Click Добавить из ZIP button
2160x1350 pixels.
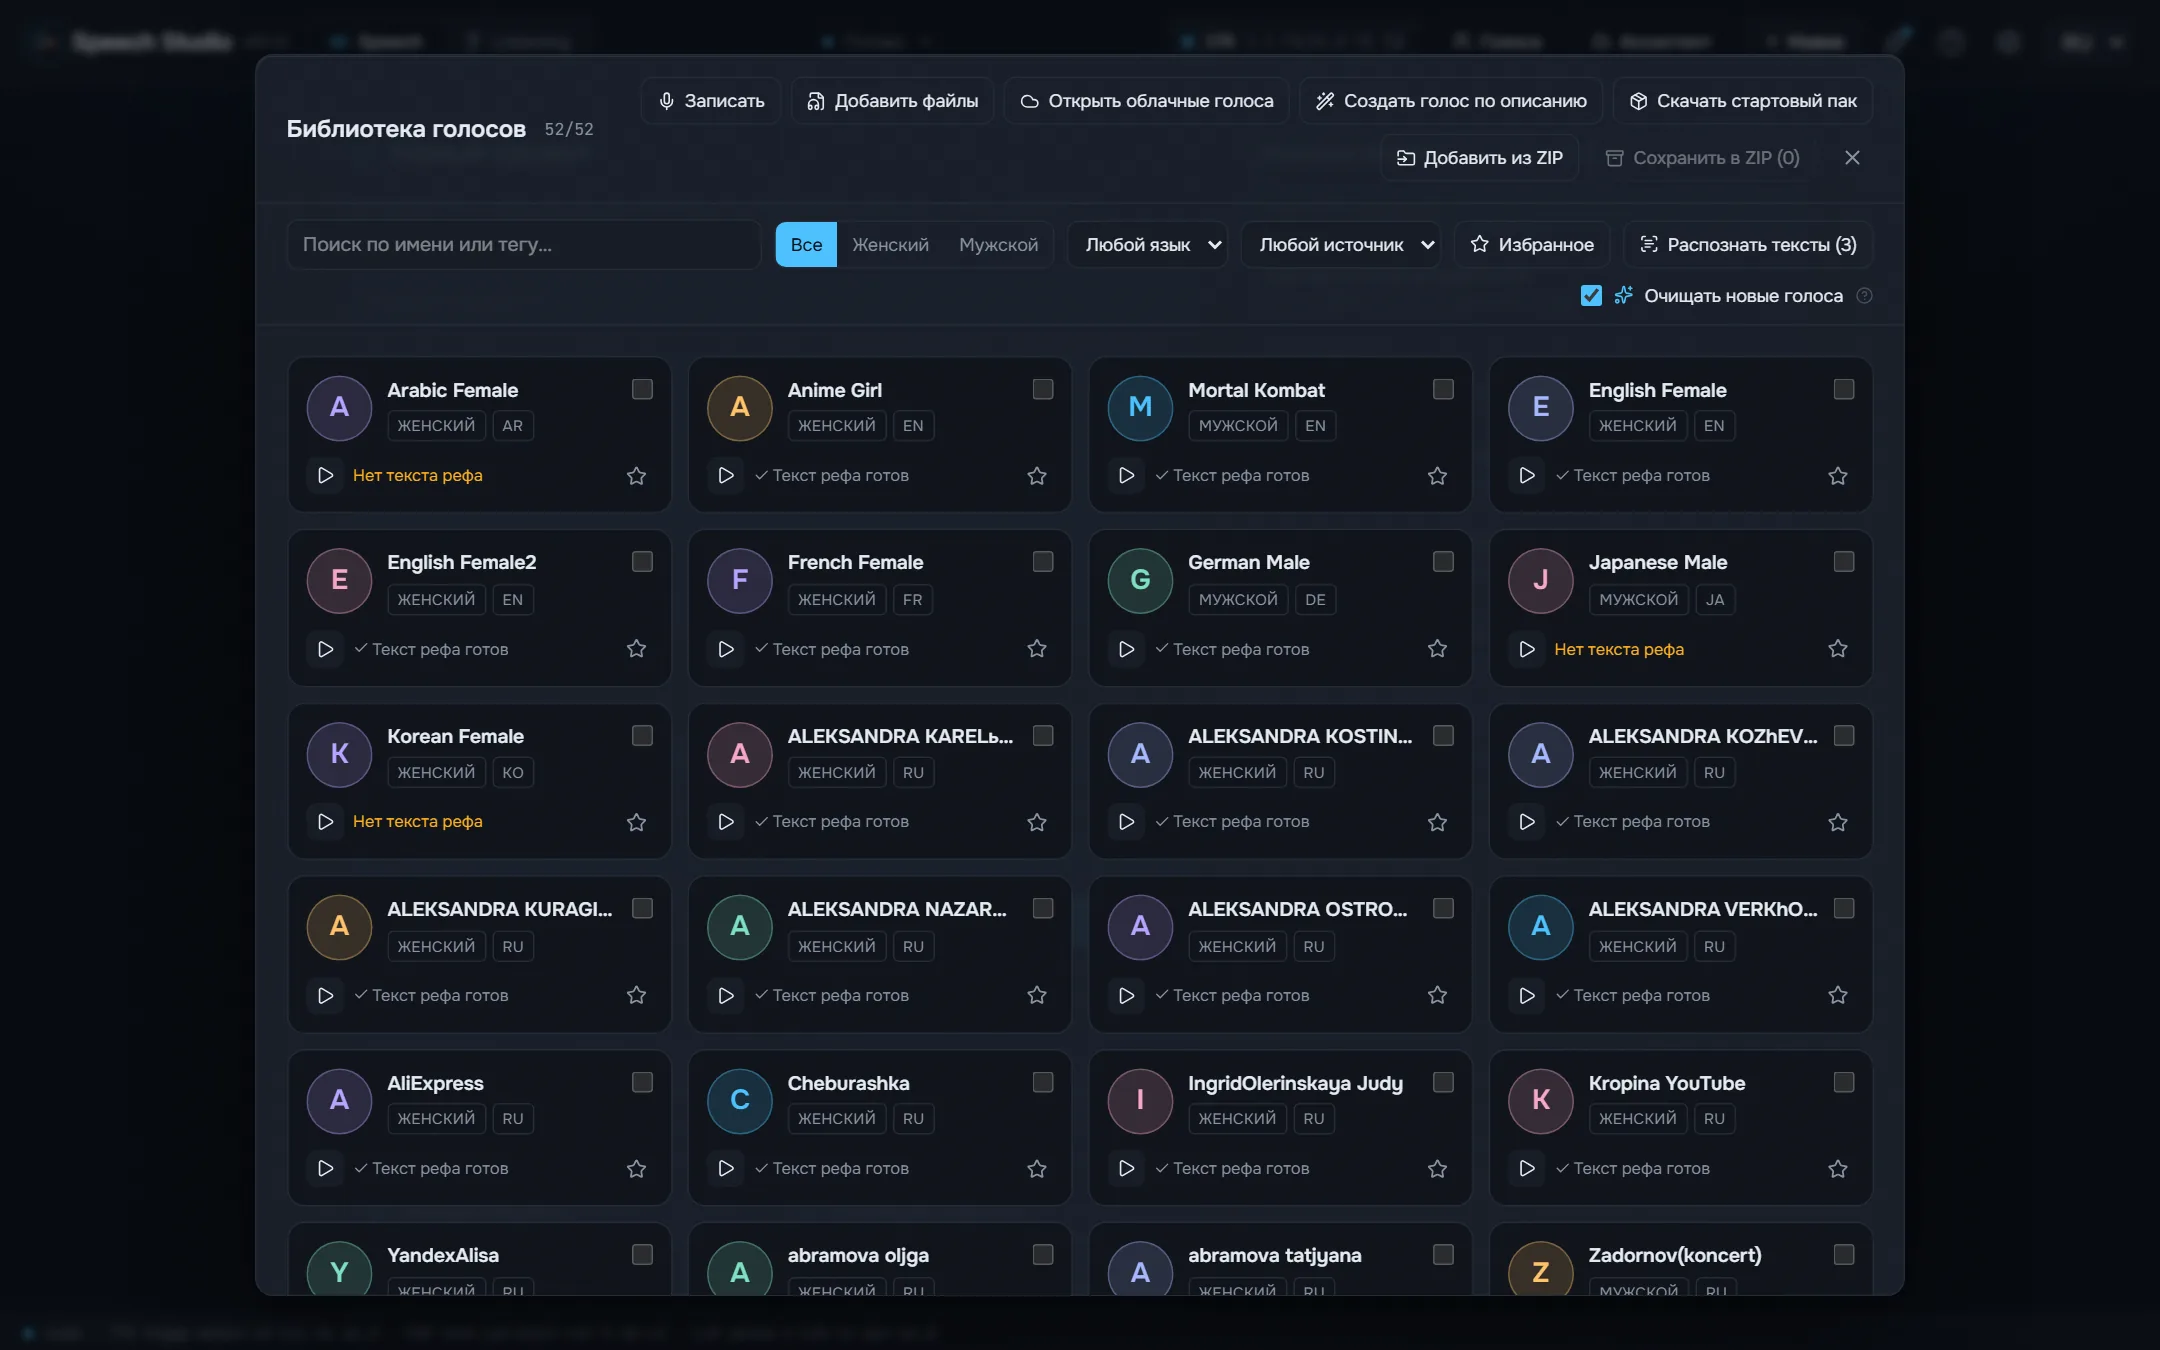coord(1480,158)
